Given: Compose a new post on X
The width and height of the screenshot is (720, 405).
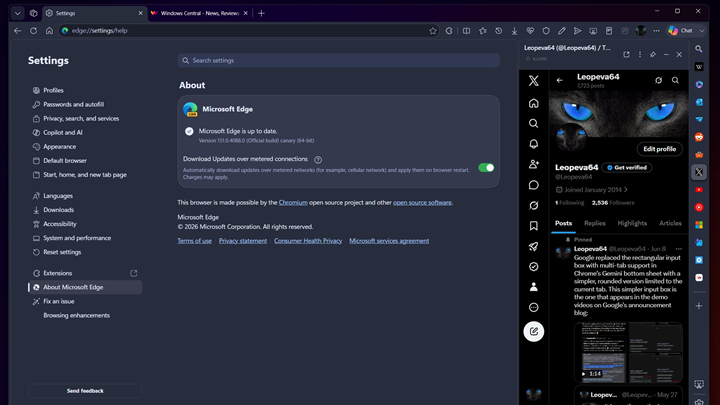Looking at the screenshot, I should tap(534, 331).
